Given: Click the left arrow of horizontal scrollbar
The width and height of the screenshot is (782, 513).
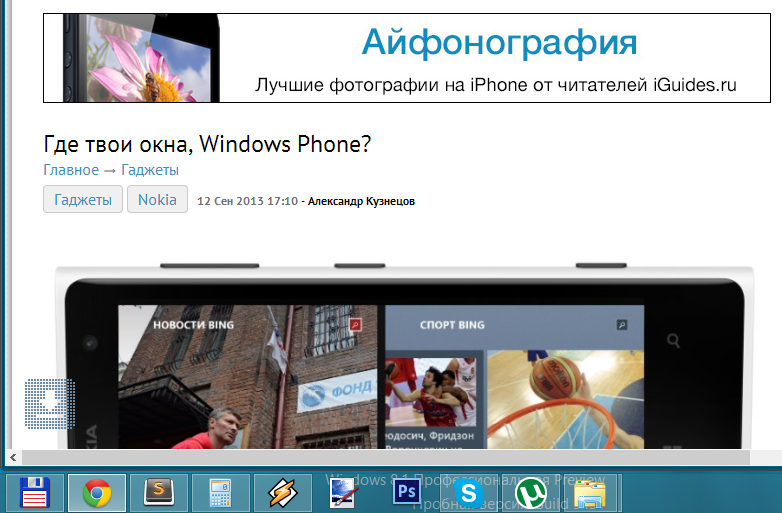Looking at the screenshot, I should [13, 457].
